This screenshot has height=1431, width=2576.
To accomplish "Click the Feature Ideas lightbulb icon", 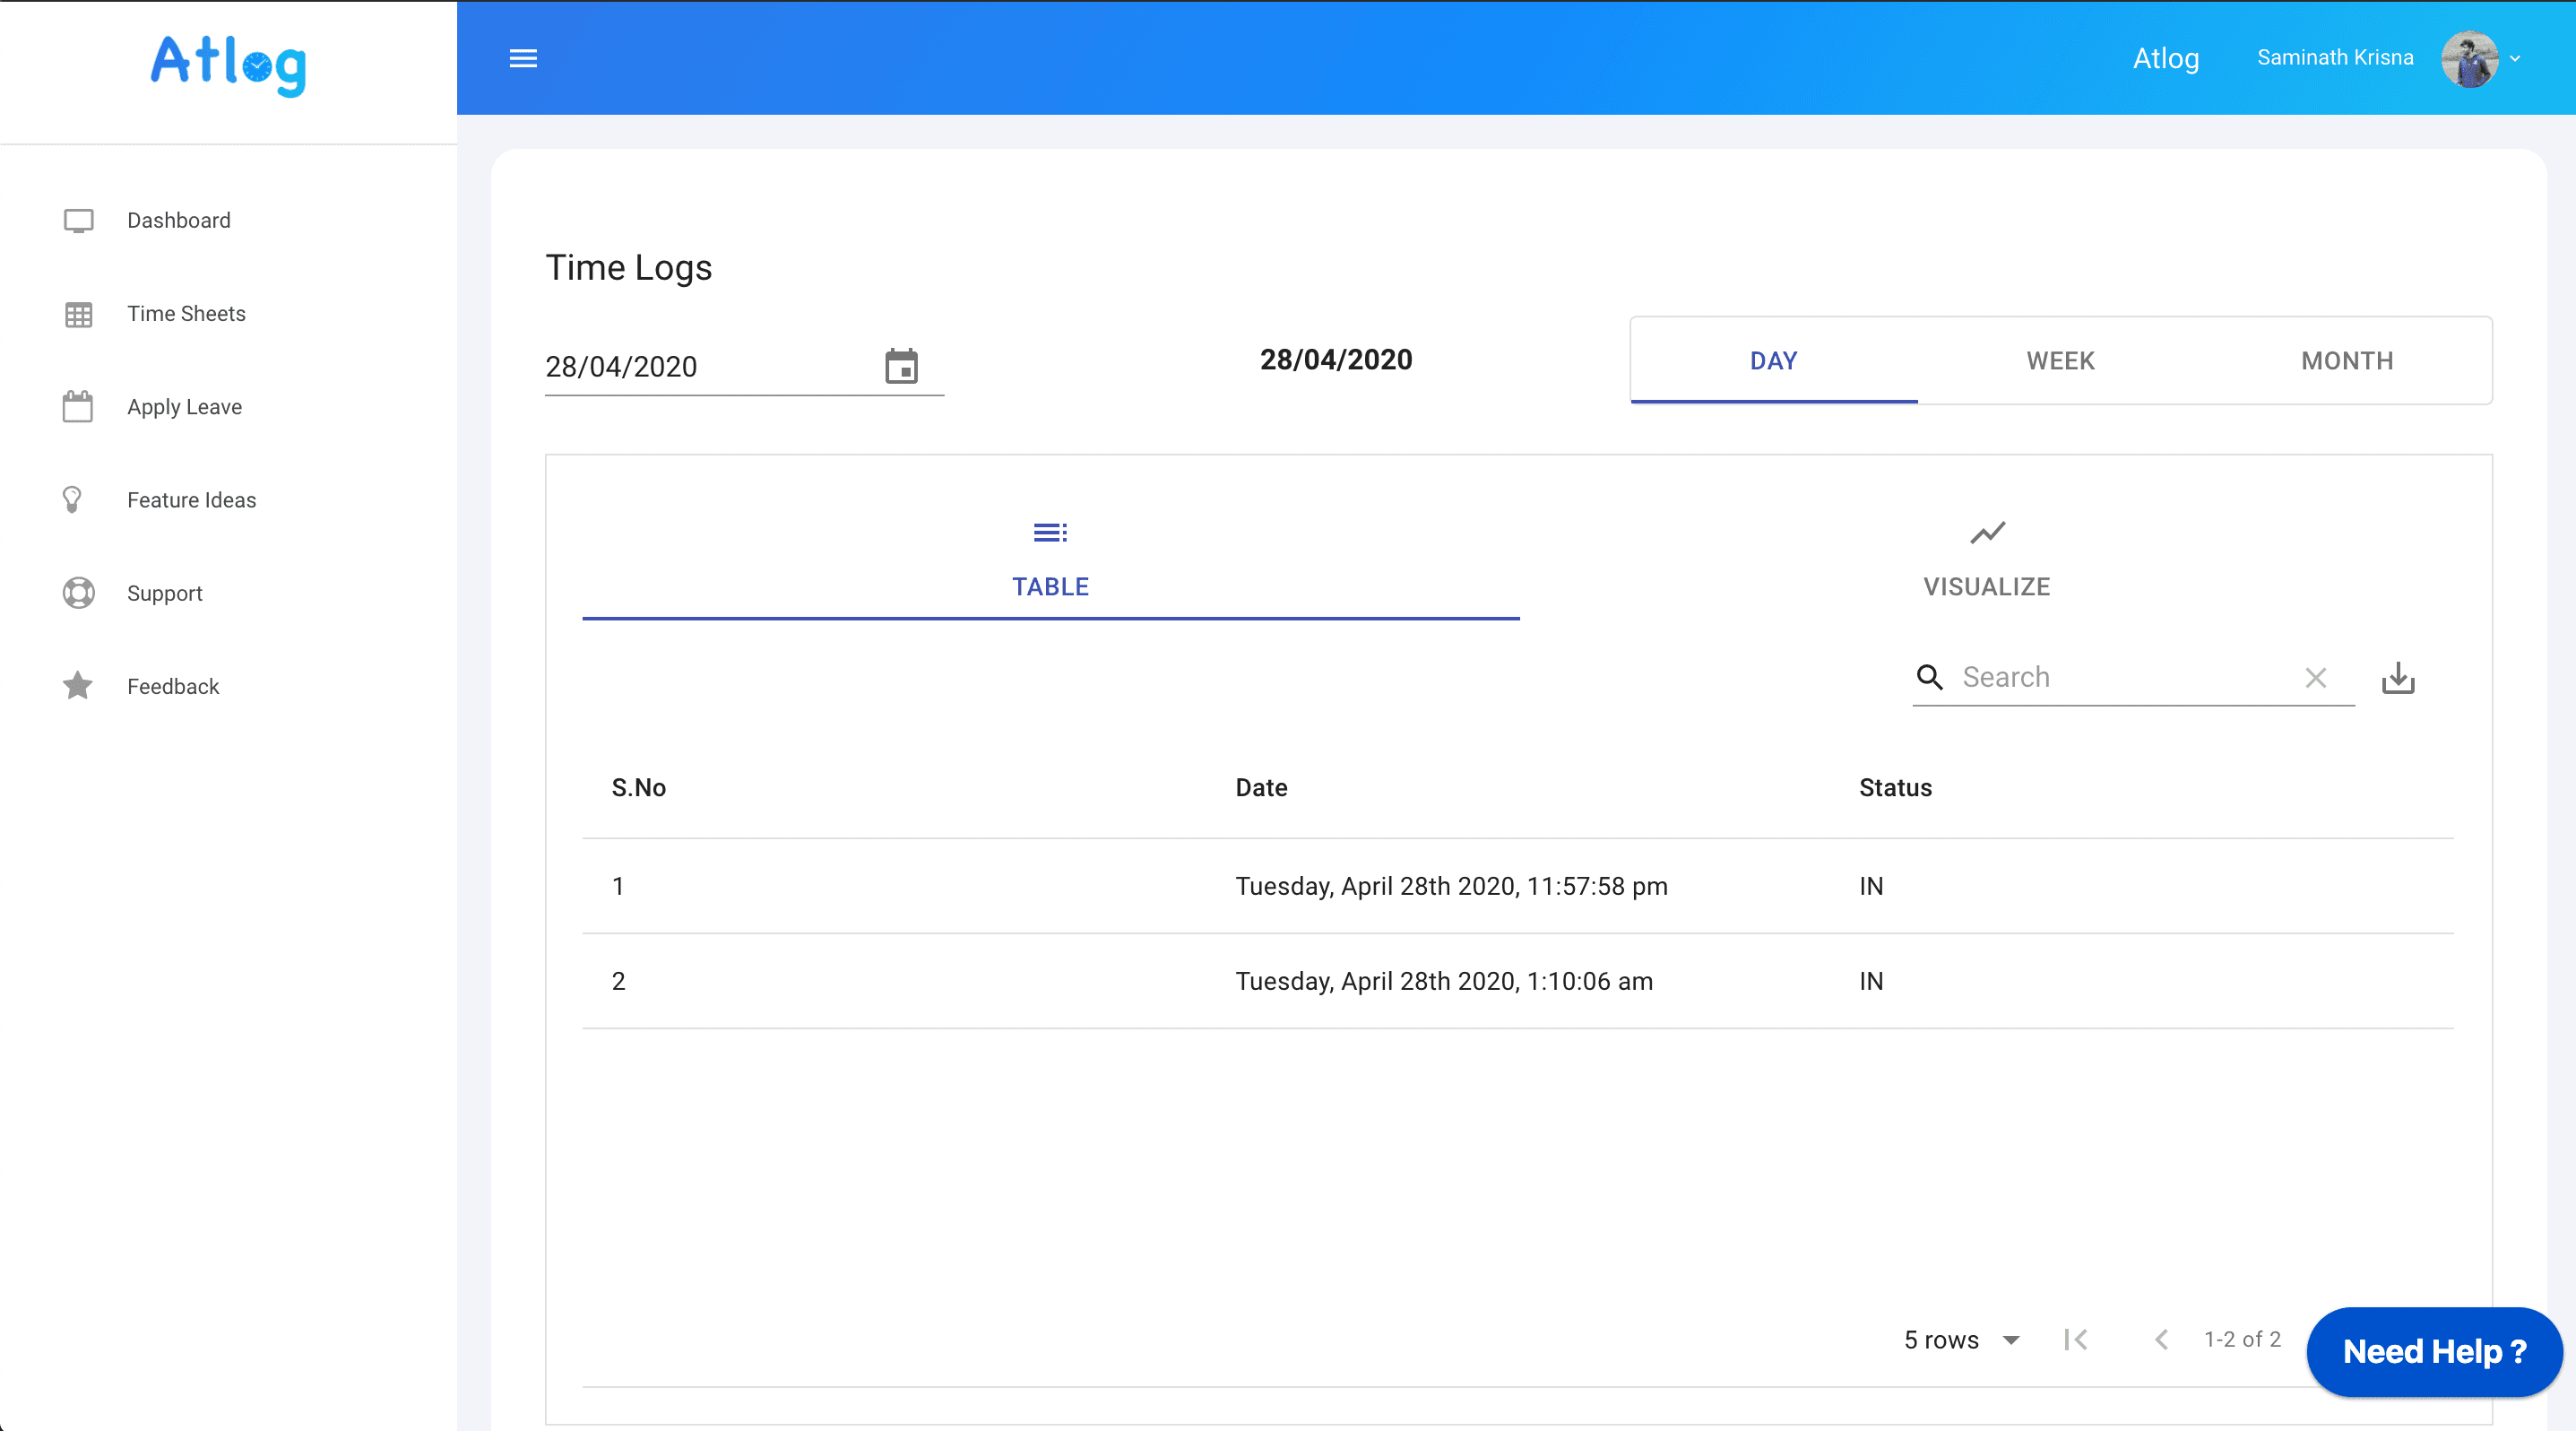I will pyautogui.click(x=72, y=500).
